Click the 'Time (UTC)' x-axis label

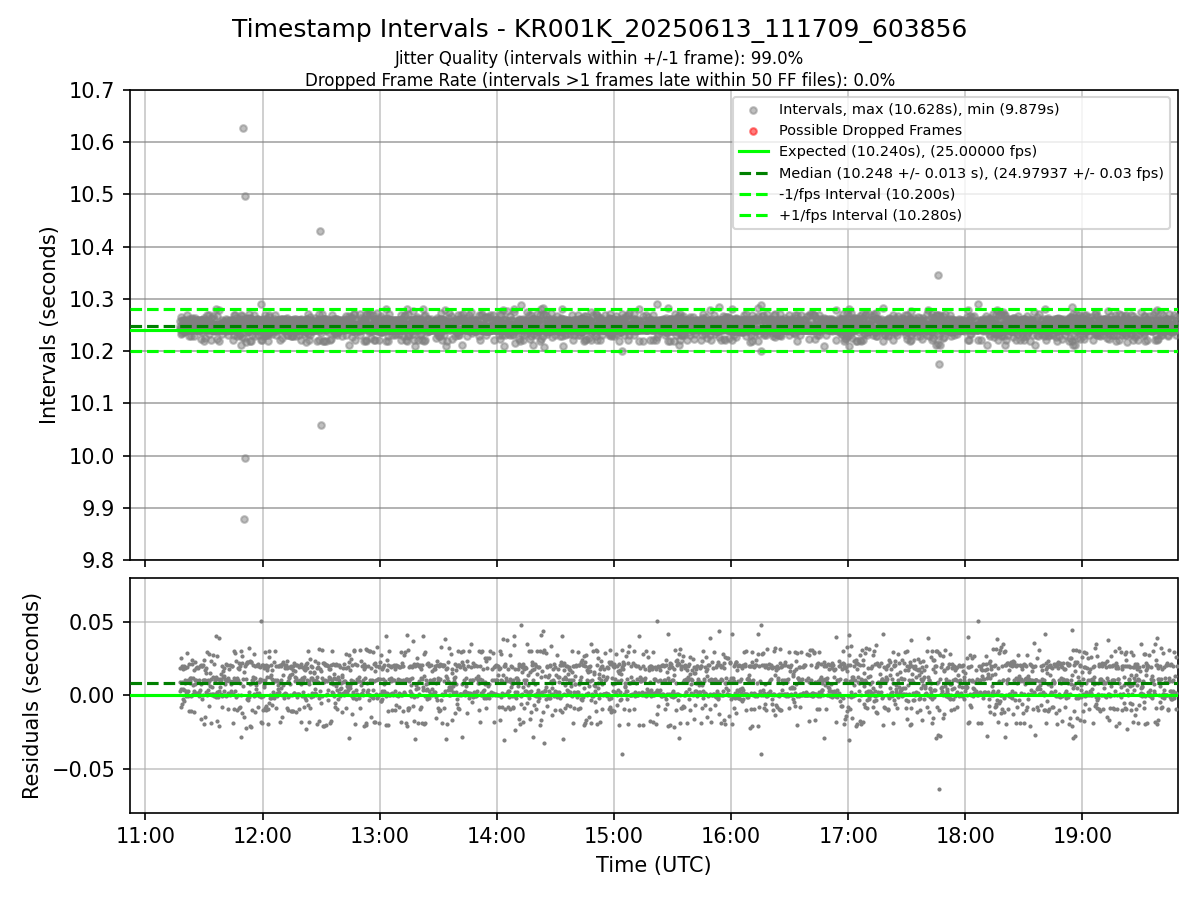[653, 865]
